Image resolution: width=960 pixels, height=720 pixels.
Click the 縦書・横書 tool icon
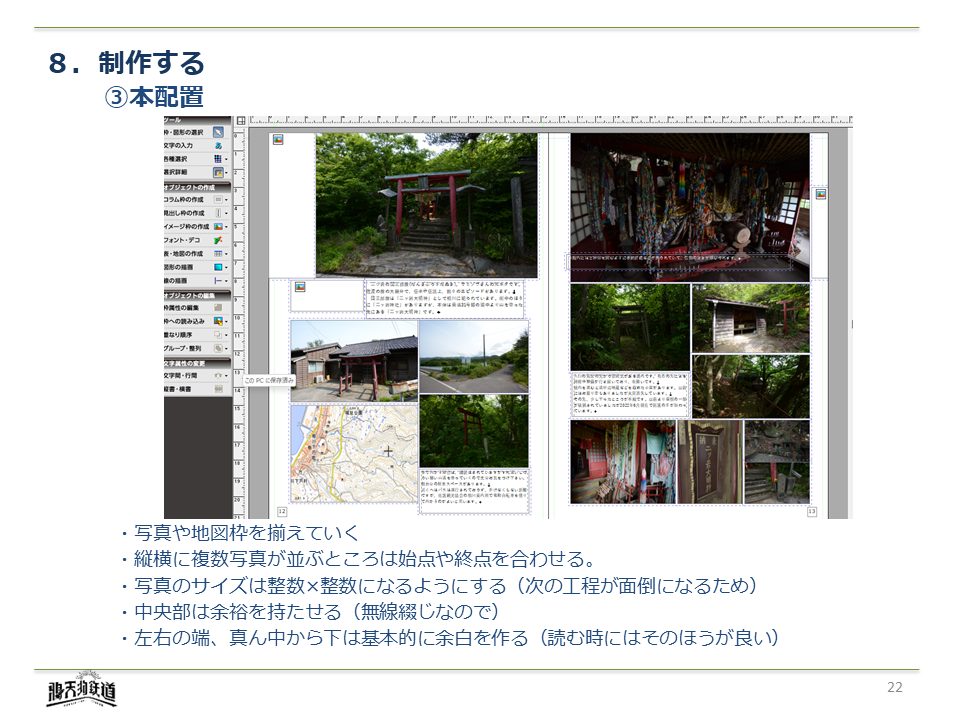pyautogui.click(x=217, y=387)
